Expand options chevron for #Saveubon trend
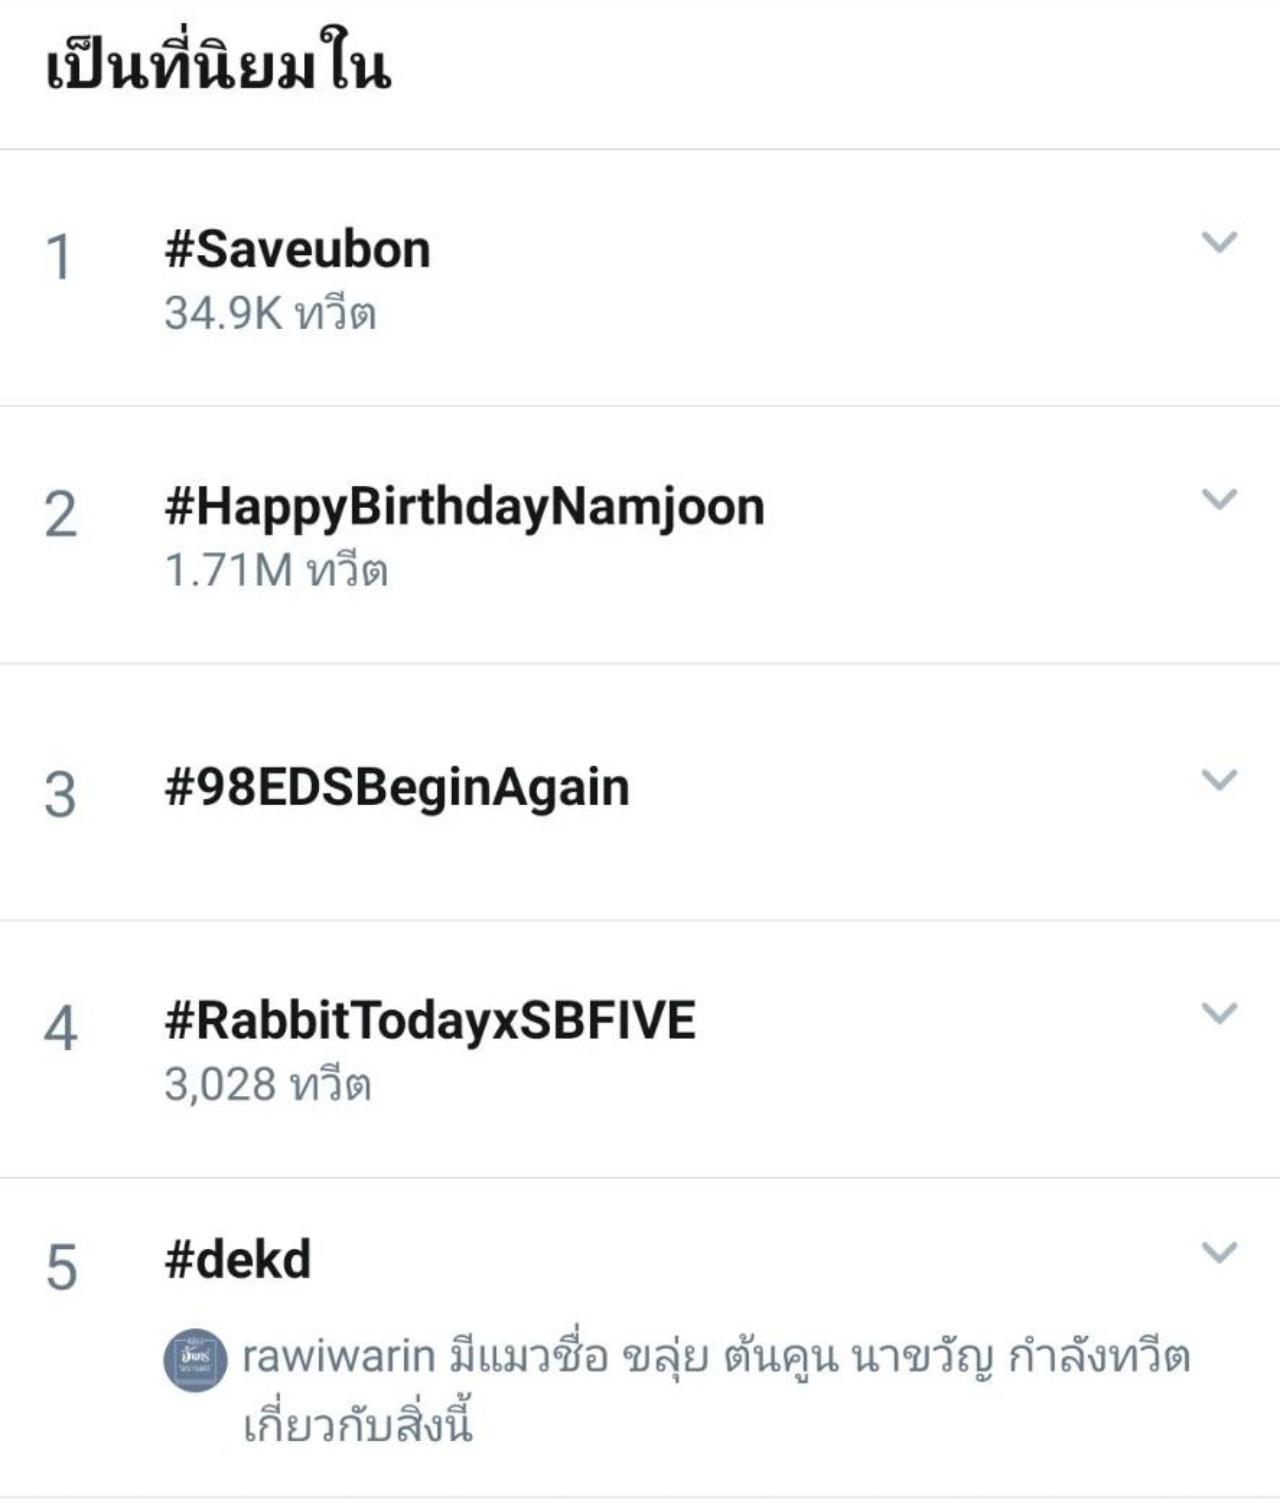The height and width of the screenshot is (1503, 1280). [1218, 242]
